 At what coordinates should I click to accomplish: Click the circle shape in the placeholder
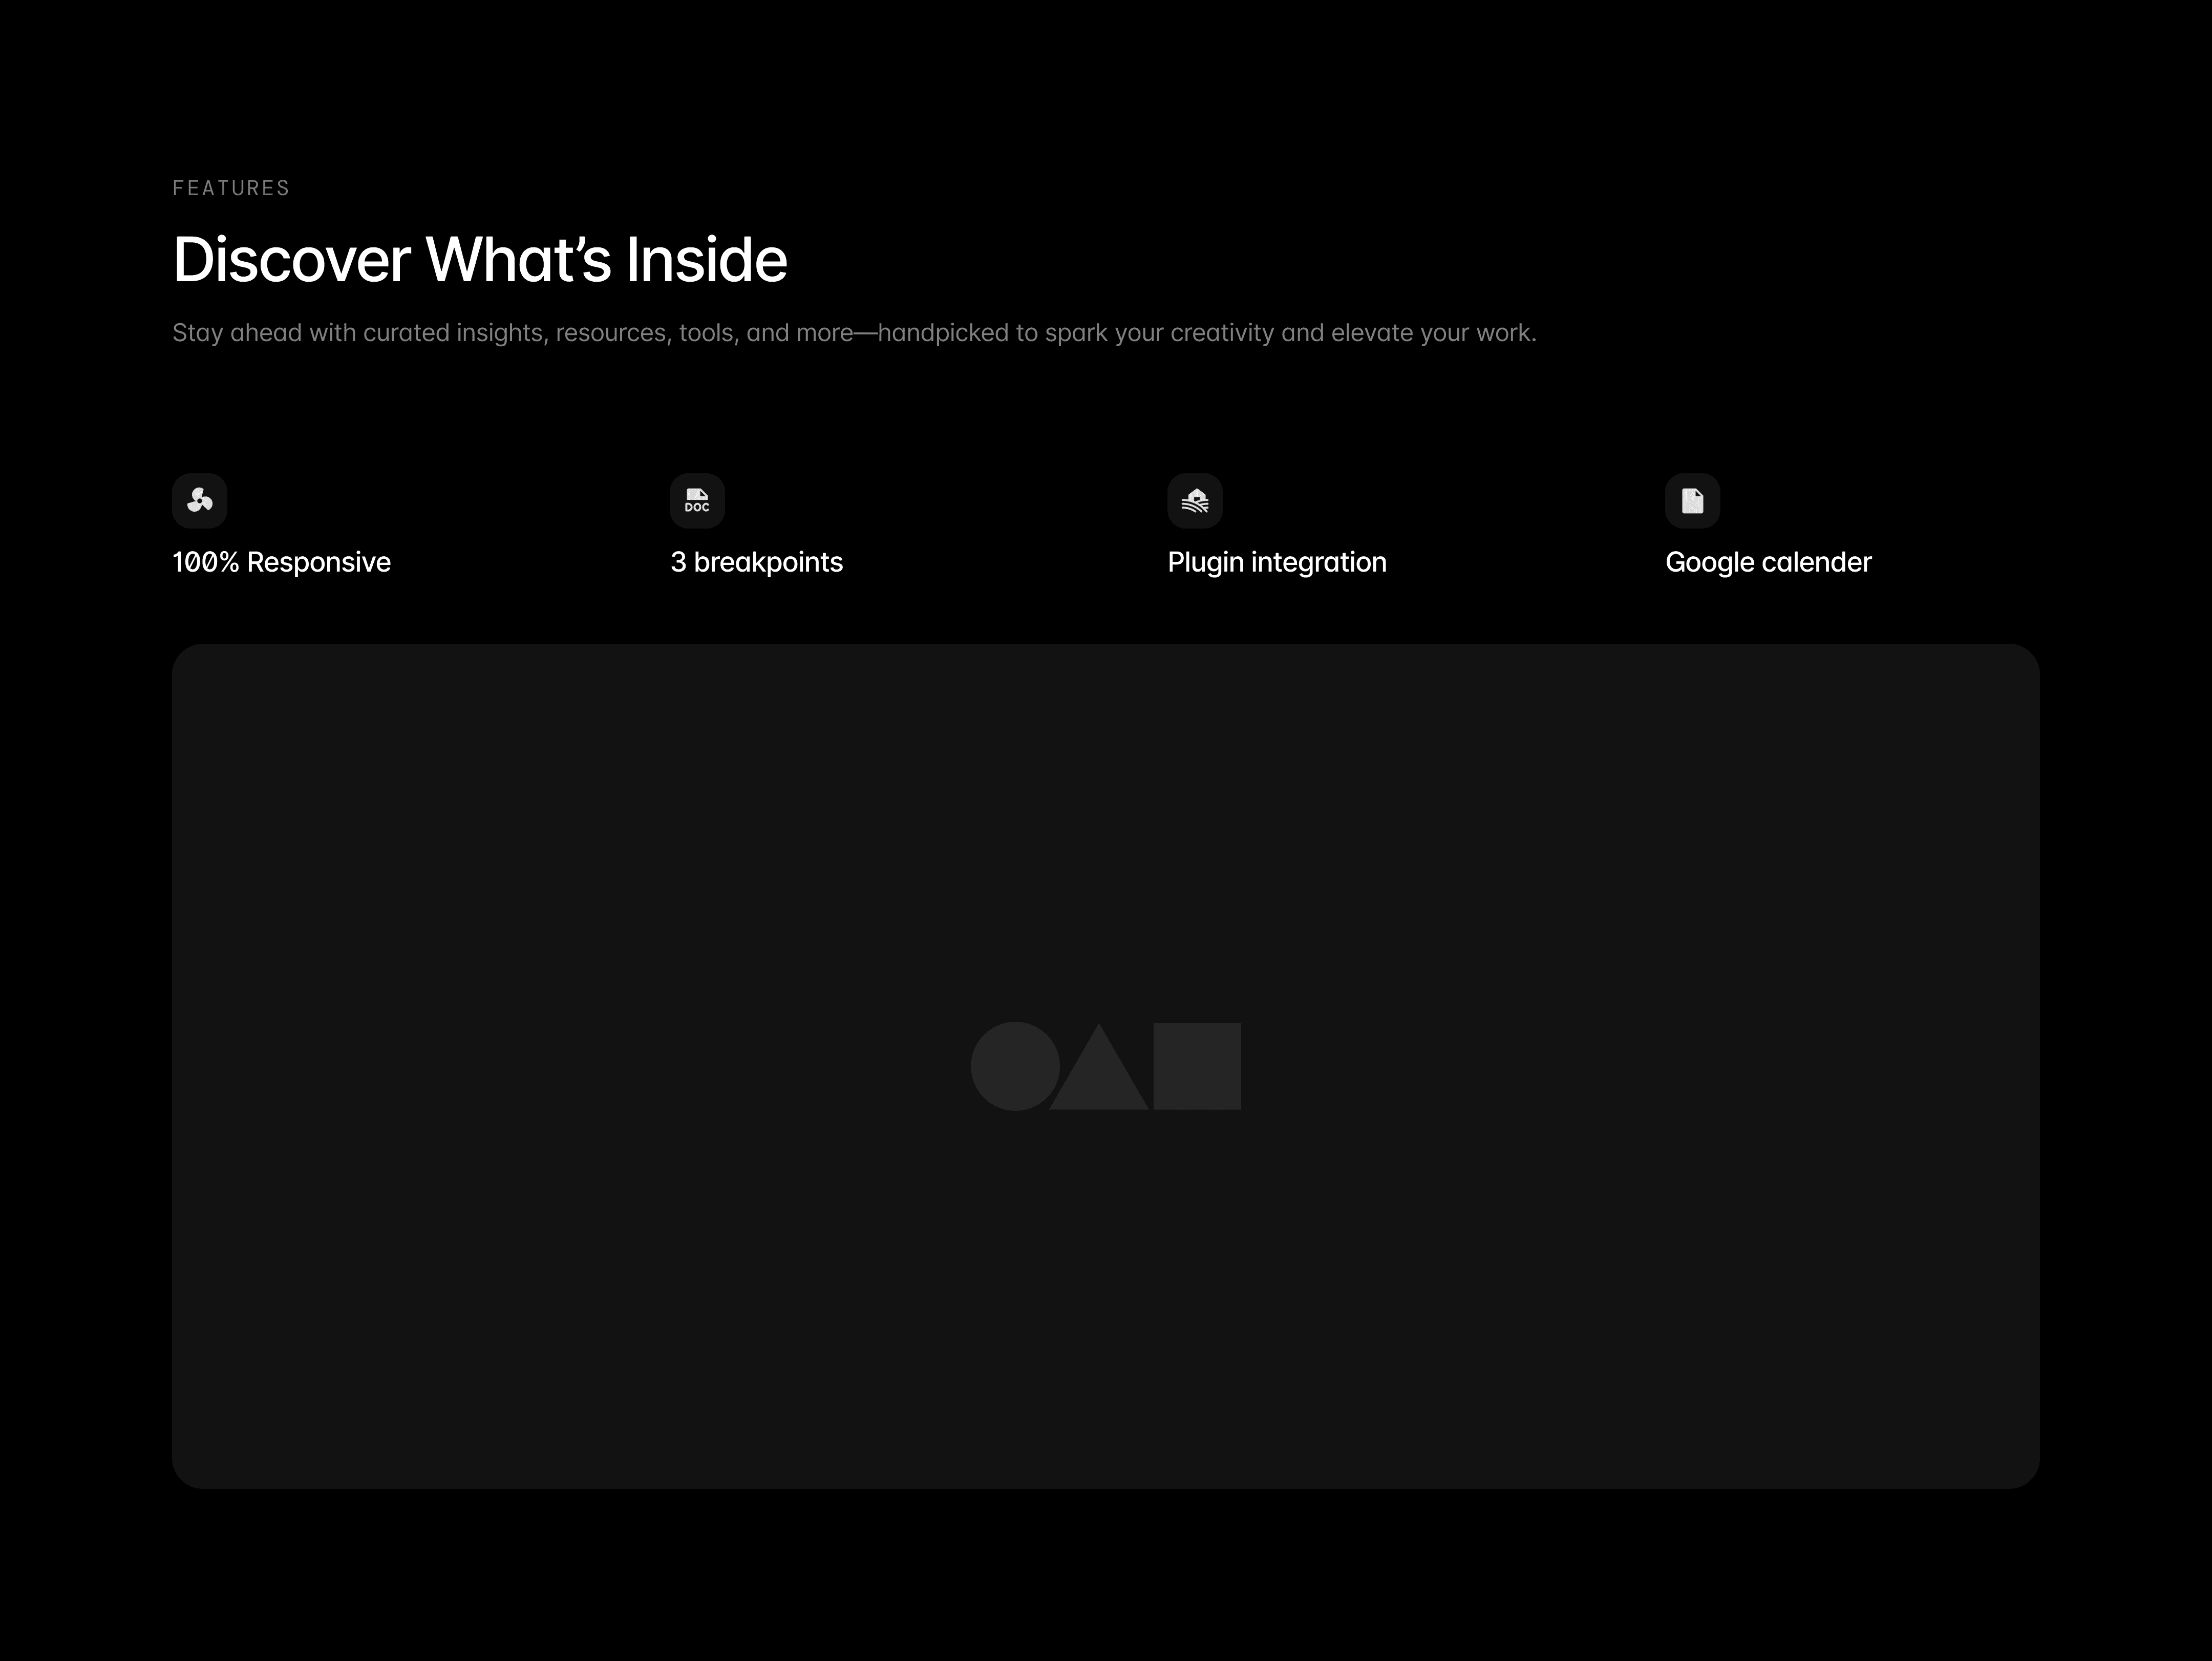pyautogui.click(x=1015, y=1066)
